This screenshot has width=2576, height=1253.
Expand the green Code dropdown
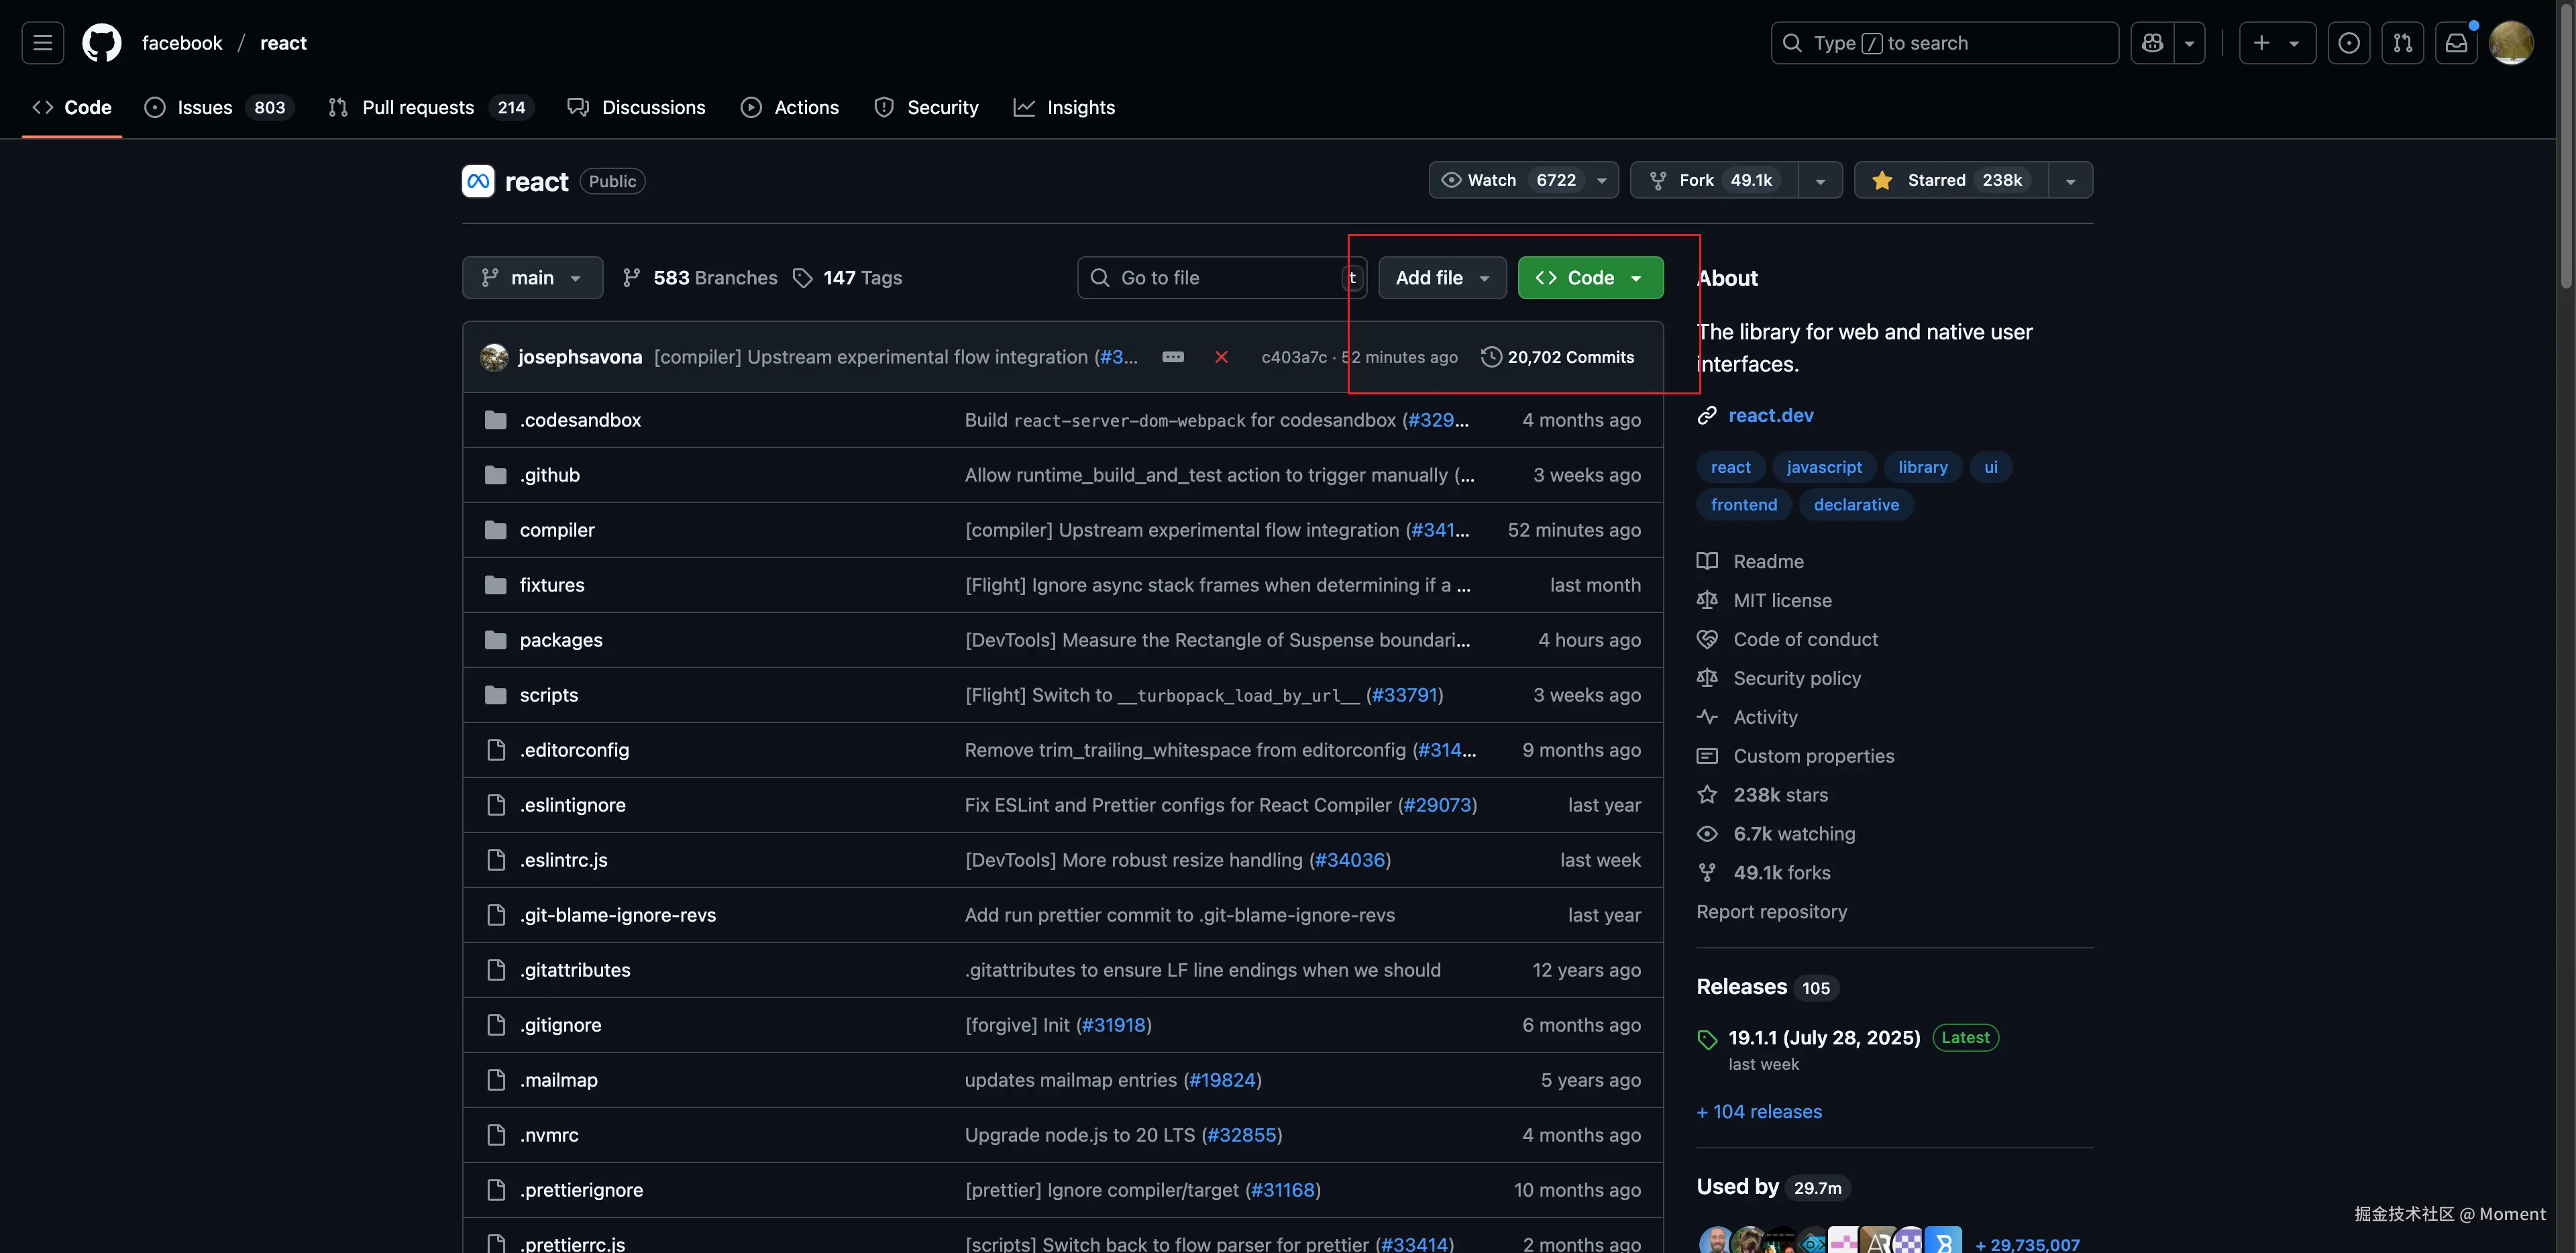pyautogui.click(x=1590, y=278)
